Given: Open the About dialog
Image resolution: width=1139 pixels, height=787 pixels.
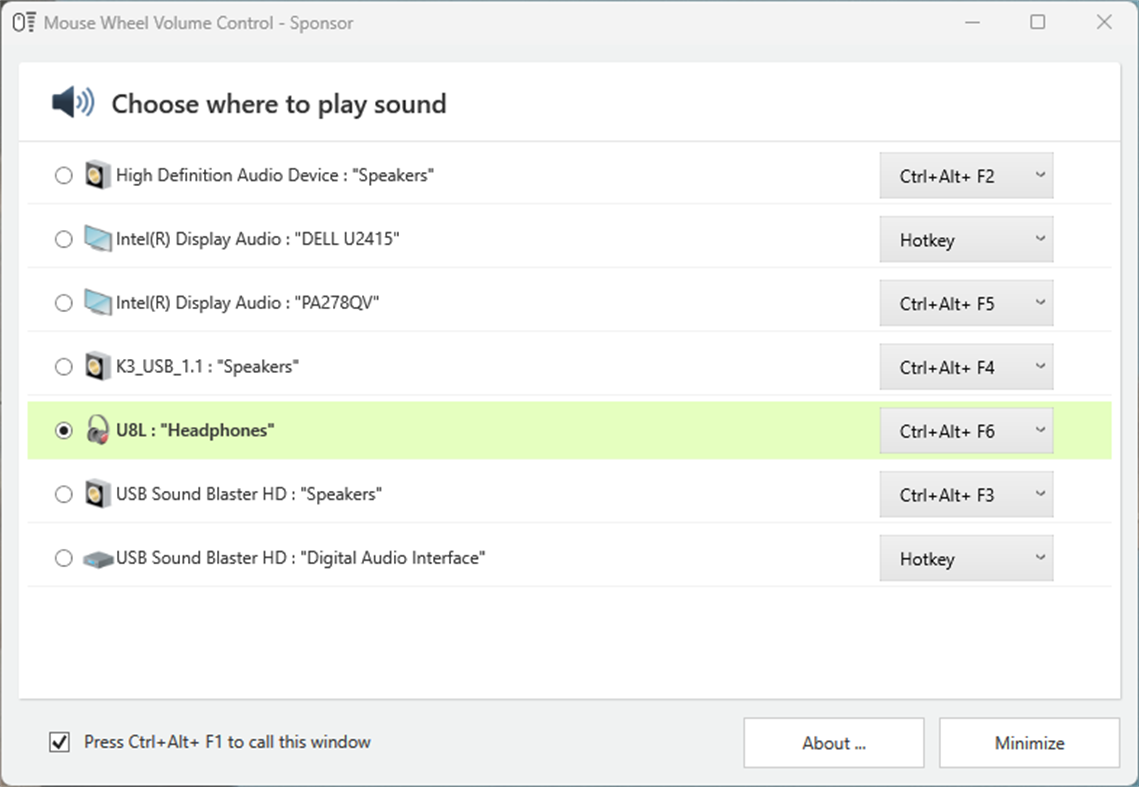Looking at the screenshot, I should pyautogui.click(x=833, y=743).
